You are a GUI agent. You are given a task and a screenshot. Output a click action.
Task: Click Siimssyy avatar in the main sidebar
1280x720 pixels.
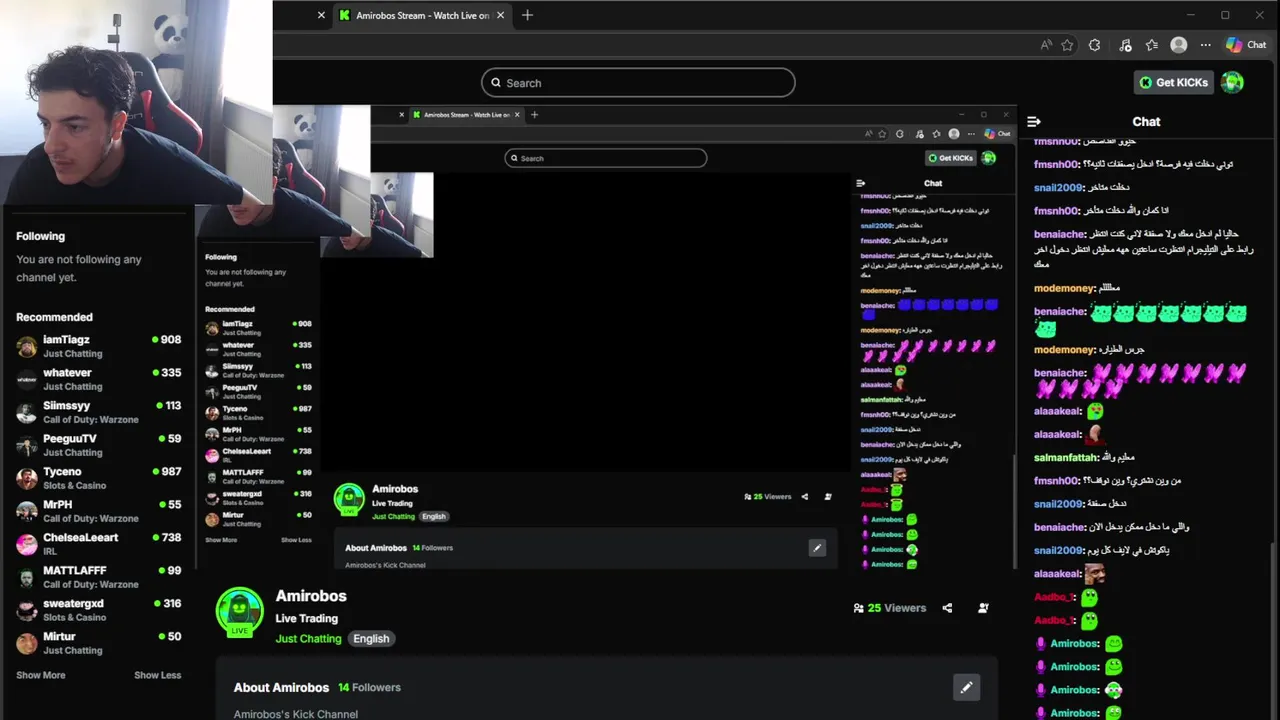coord(27,413)
